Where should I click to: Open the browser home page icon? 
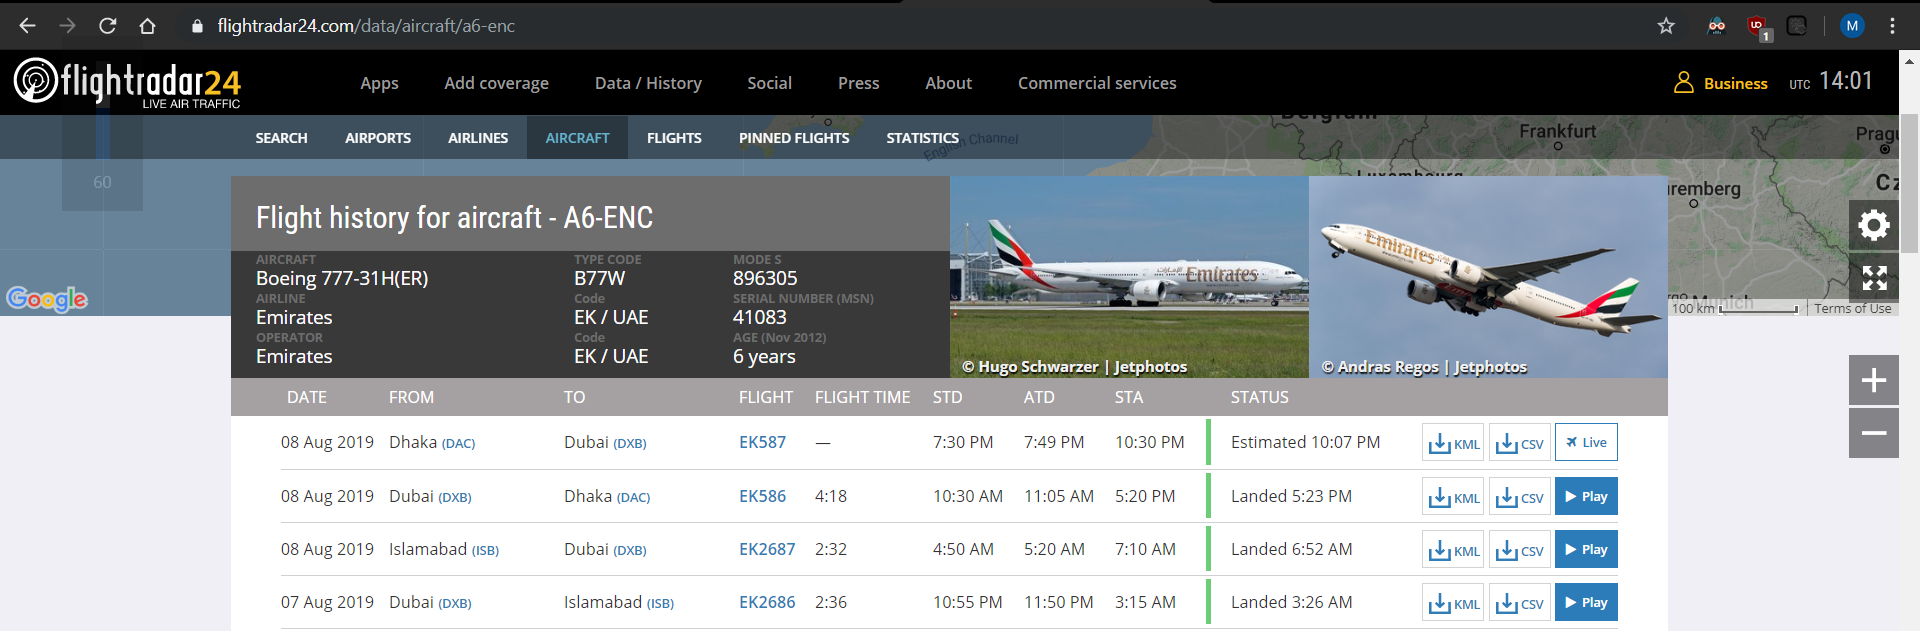tap(147, 26)
